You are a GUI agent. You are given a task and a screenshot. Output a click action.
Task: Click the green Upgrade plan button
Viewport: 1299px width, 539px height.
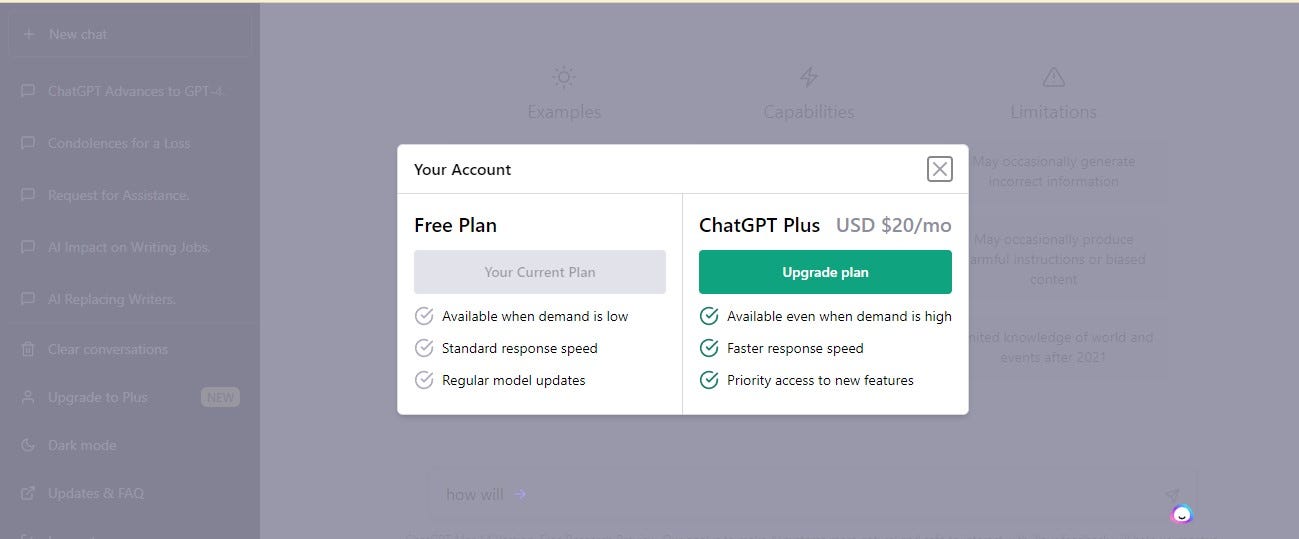tap(825, 272)
